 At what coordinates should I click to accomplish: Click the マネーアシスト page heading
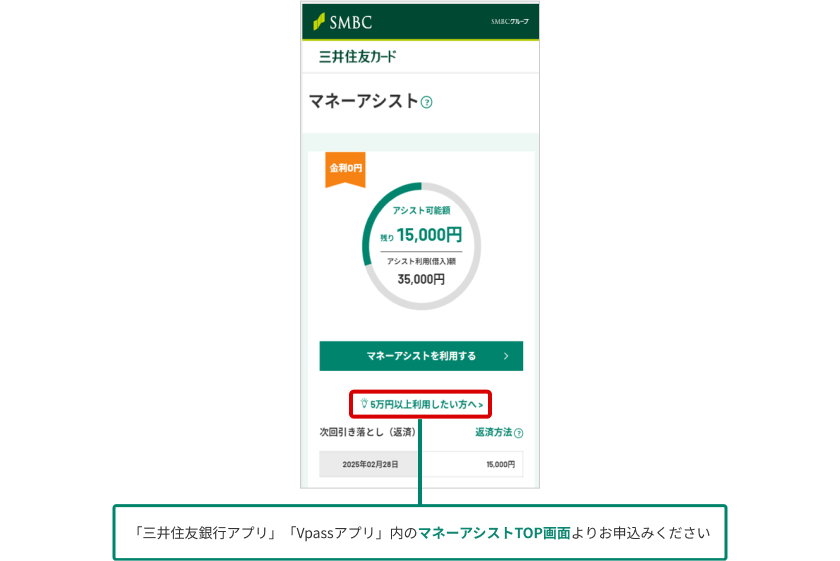tap(363, 101)
